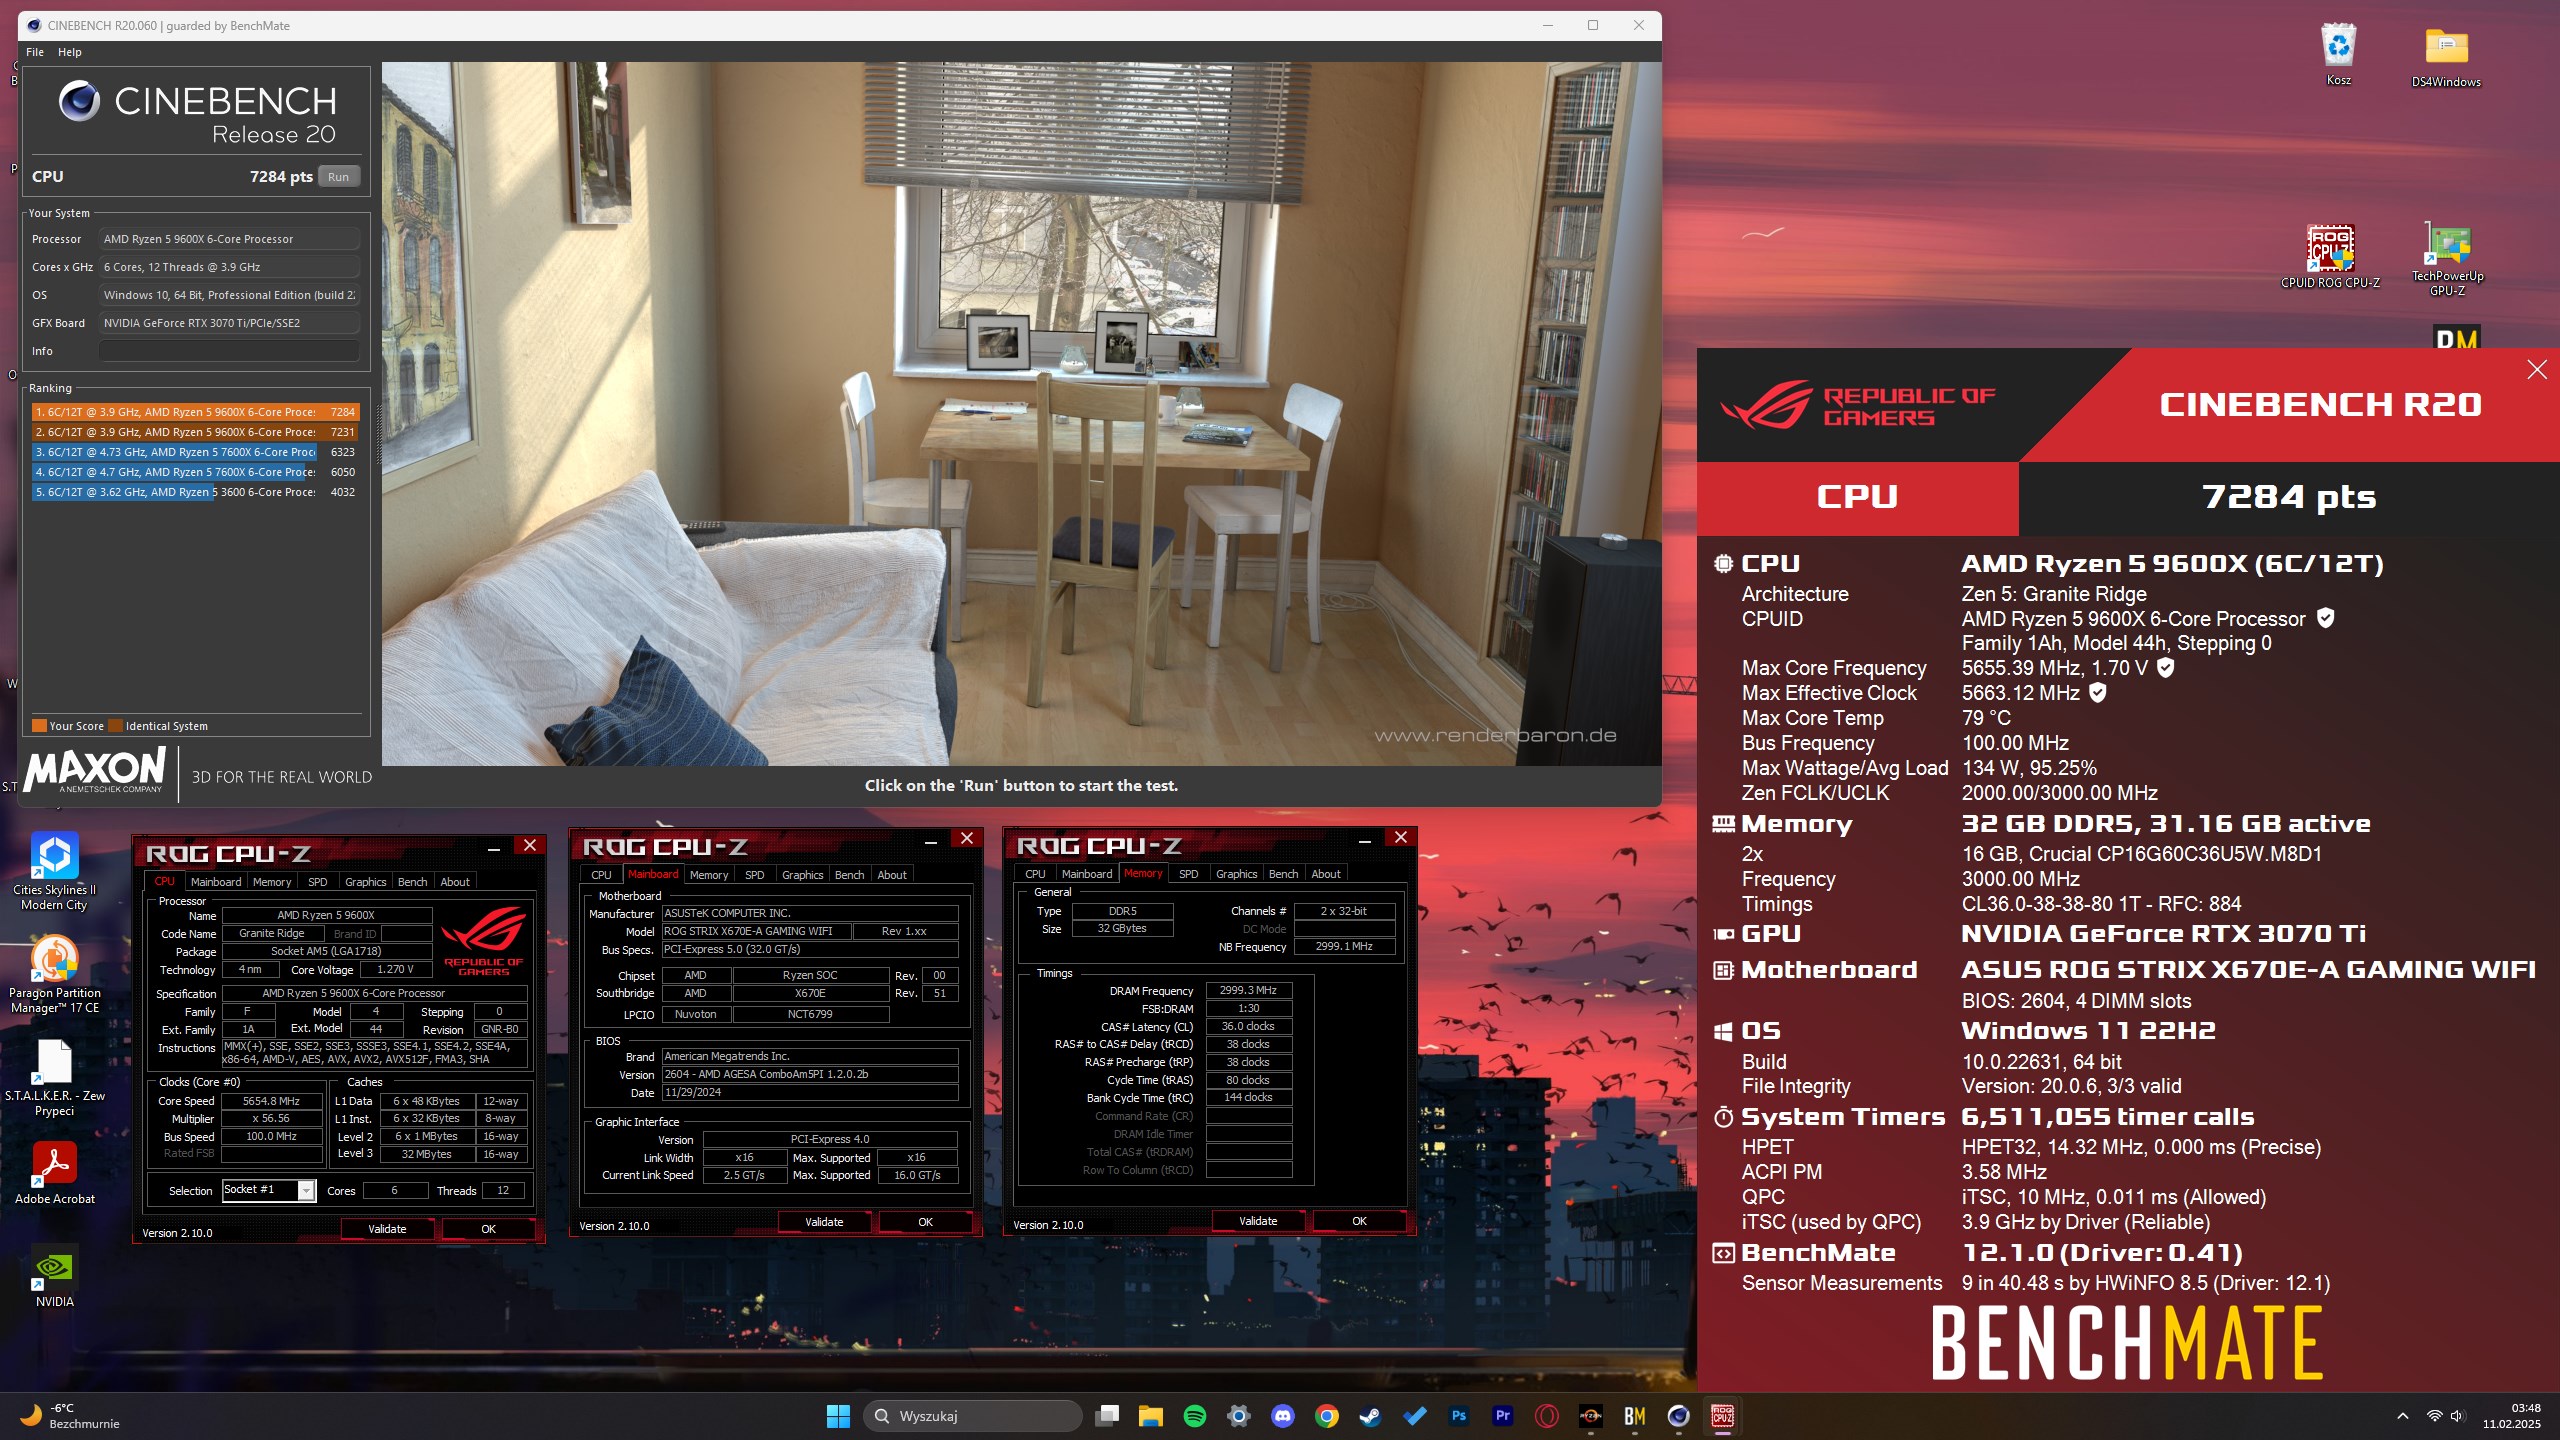The image size is (2560, 1440).
Task: Open Bench tab in middle CPU-Z window
Action: click(x=849, y=875)
